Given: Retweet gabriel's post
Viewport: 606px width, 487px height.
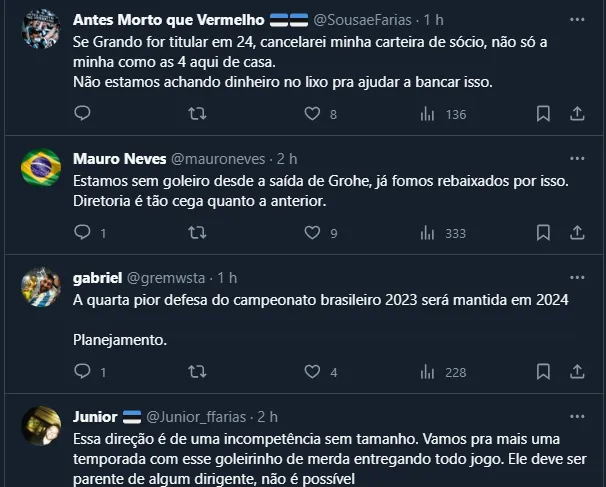Looking at the screenshot, I should (x=197, y=371).
